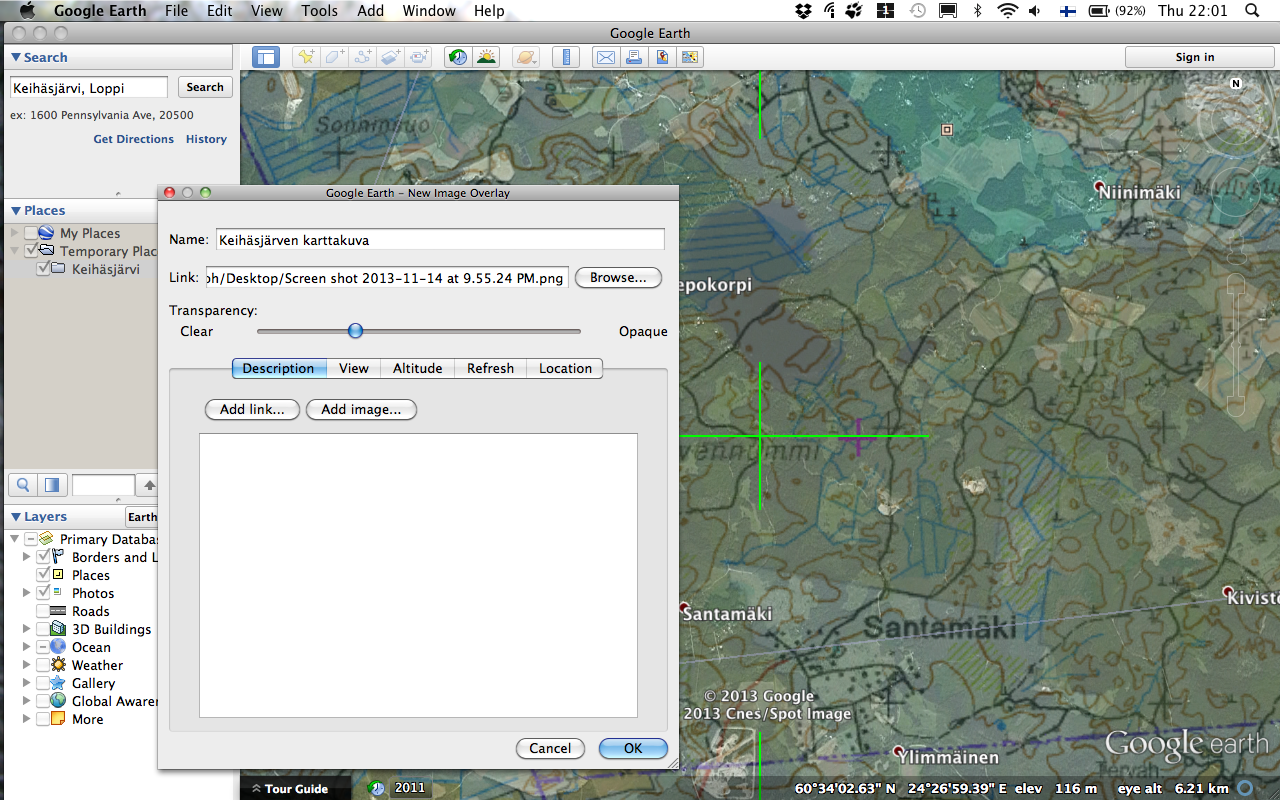Collapse the Search panel header triangle

pos(16,58)
